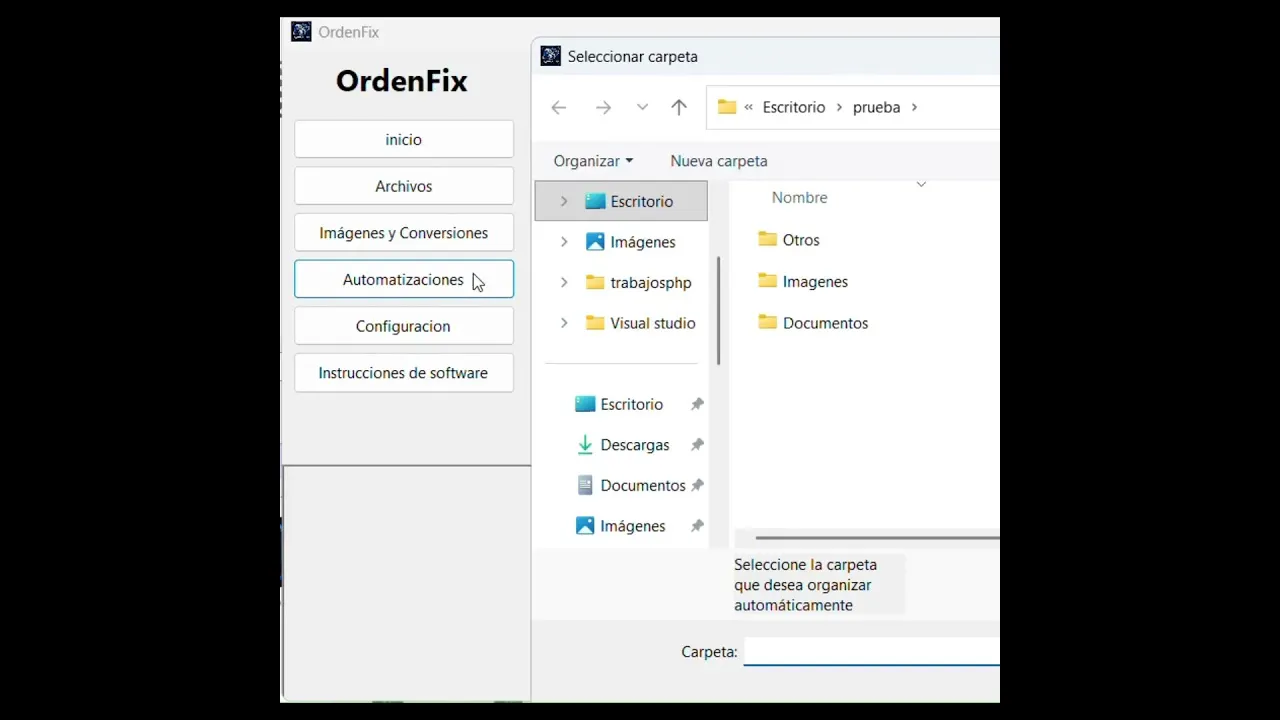
Task: Click the pinned Documentos document icon in quick access
Action: tap(586, 485)
